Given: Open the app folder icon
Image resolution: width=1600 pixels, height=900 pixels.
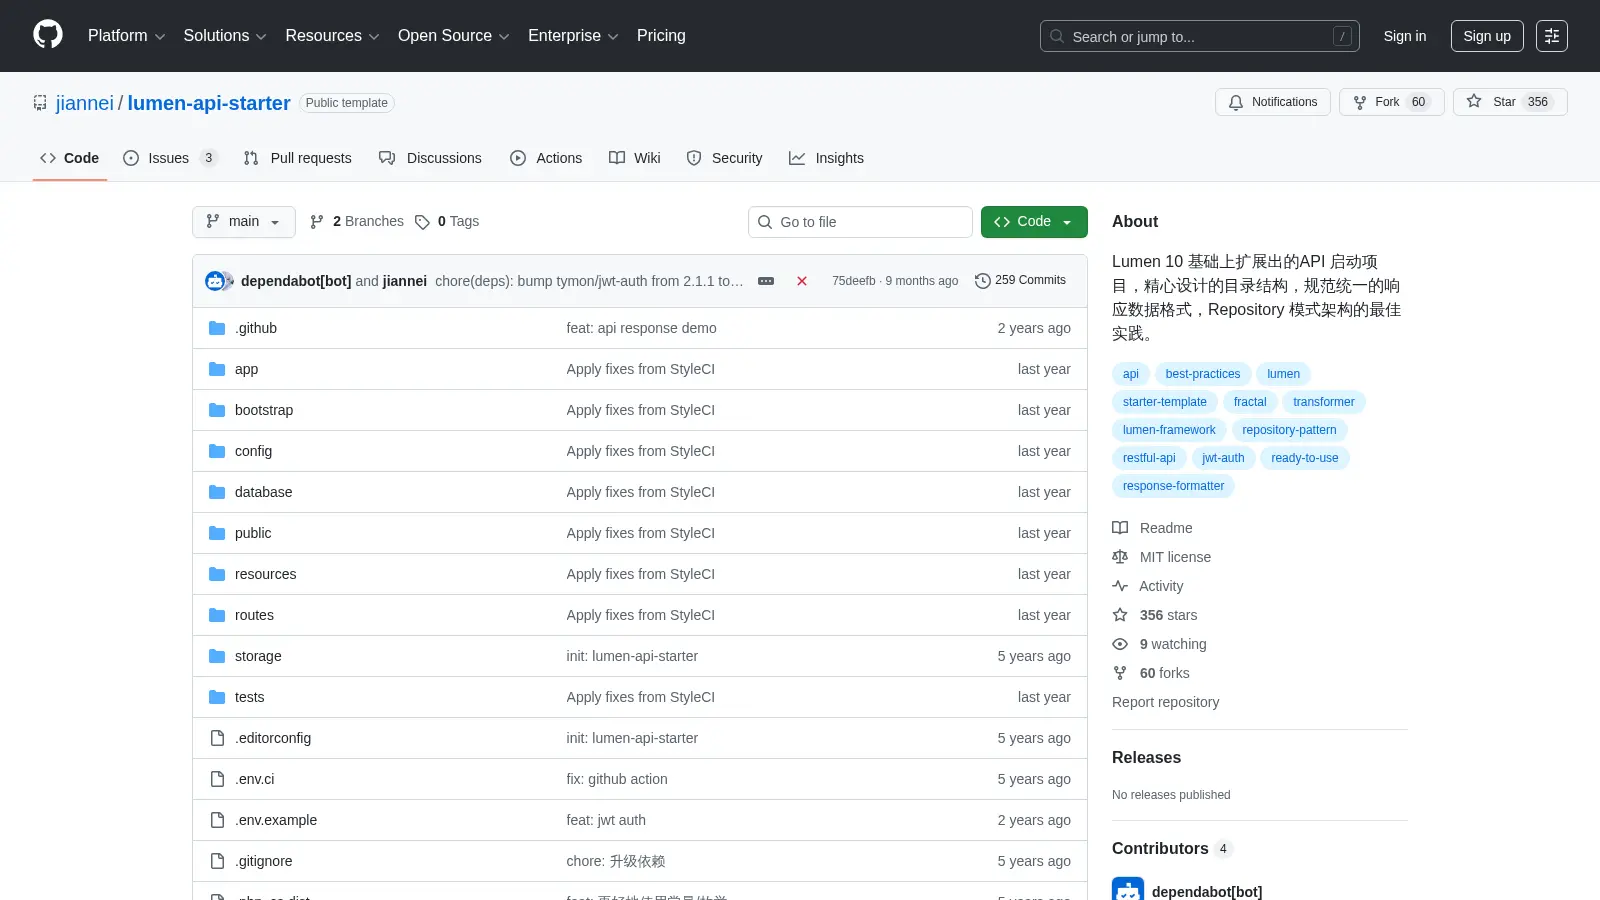Looking at the screenshot, I should click(217, 369).
